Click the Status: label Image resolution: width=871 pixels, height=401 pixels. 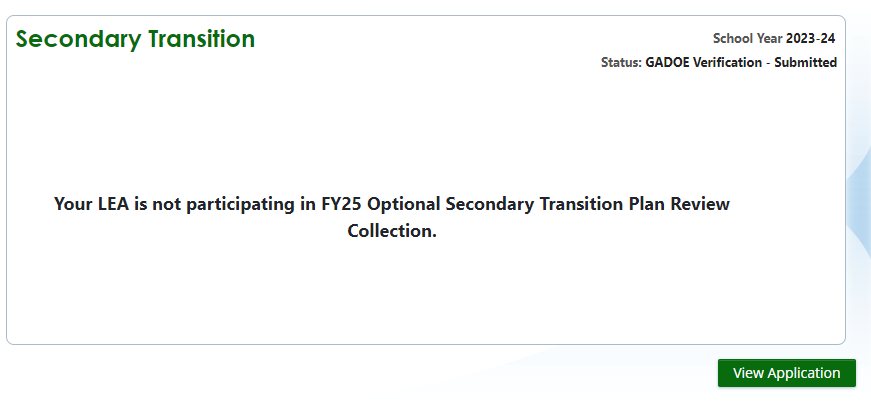pos(621,62)
